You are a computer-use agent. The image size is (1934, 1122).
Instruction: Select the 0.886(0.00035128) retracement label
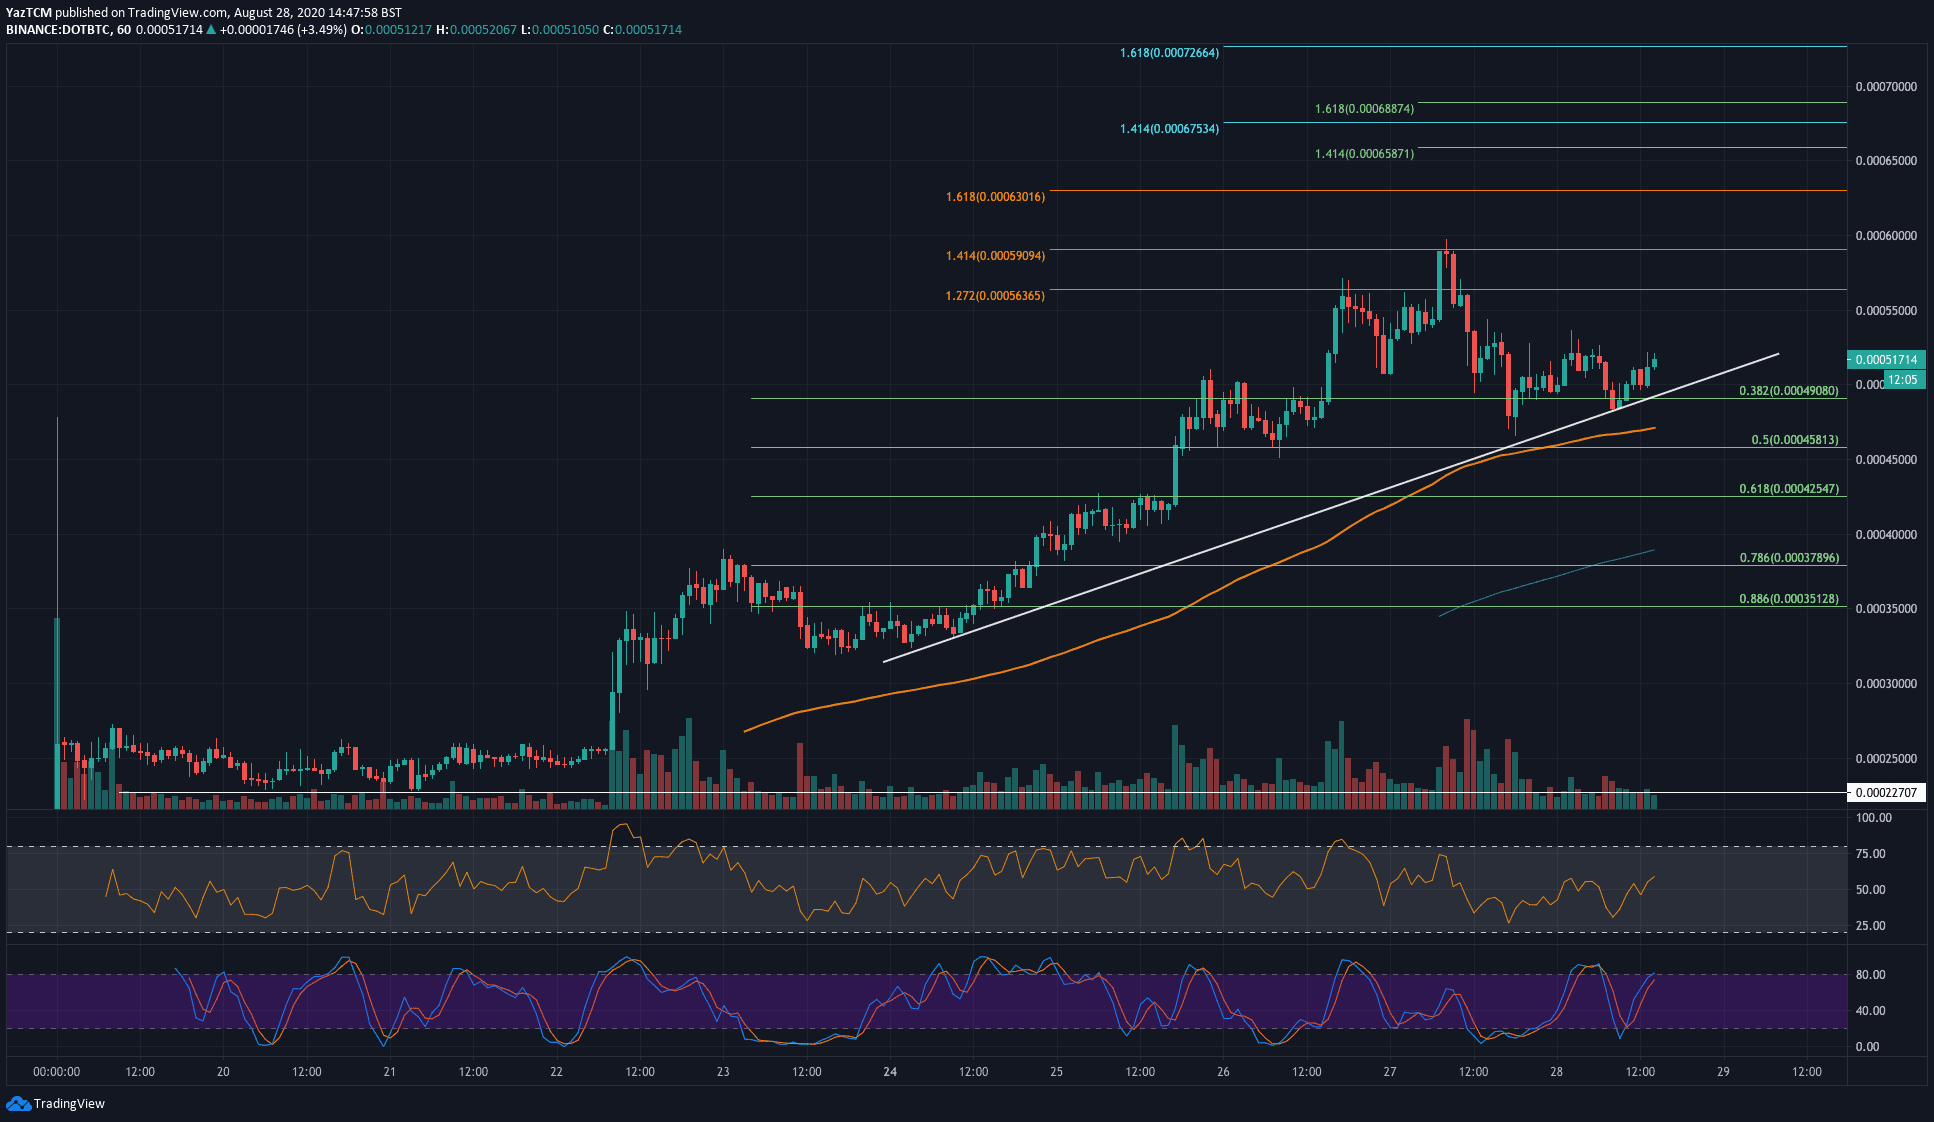1788,599
